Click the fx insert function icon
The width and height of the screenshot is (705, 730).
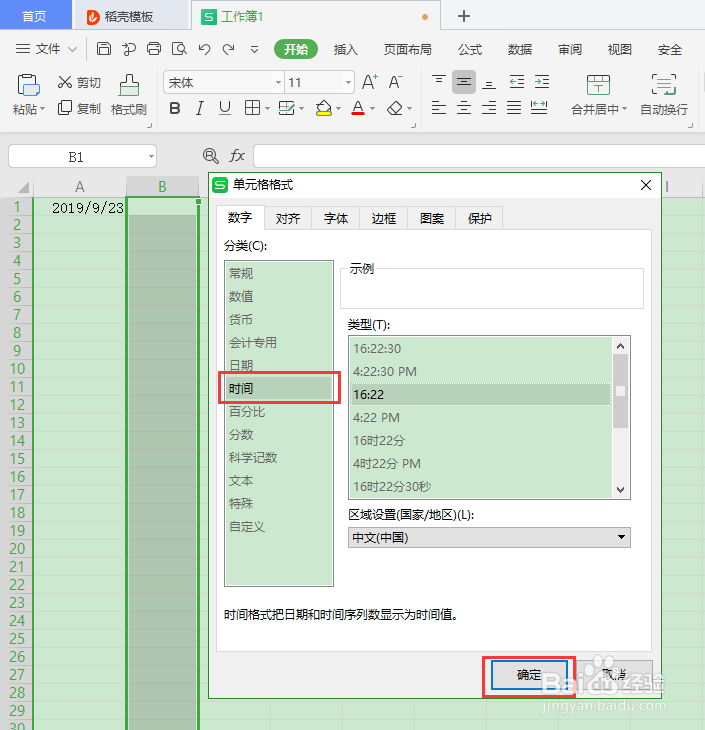tap(237, 155)
